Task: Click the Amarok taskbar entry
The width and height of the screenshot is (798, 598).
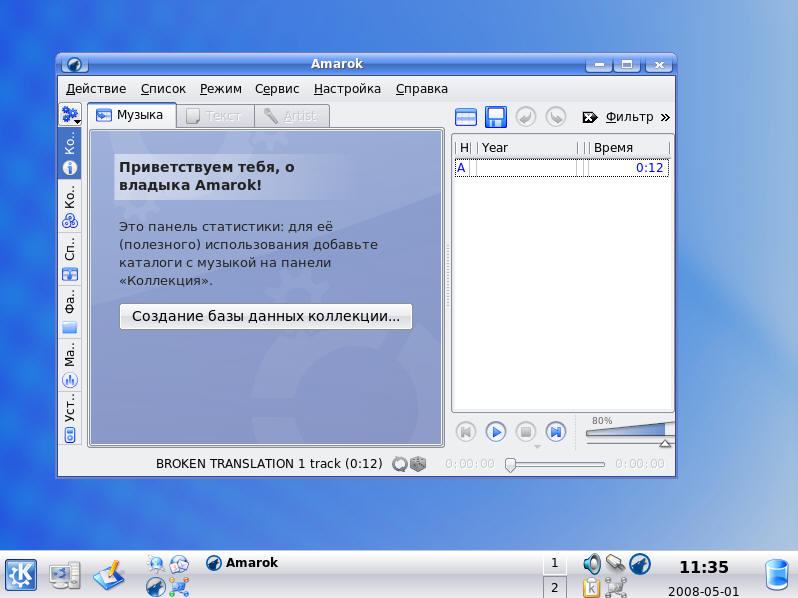Action: (x=242, y=563)
